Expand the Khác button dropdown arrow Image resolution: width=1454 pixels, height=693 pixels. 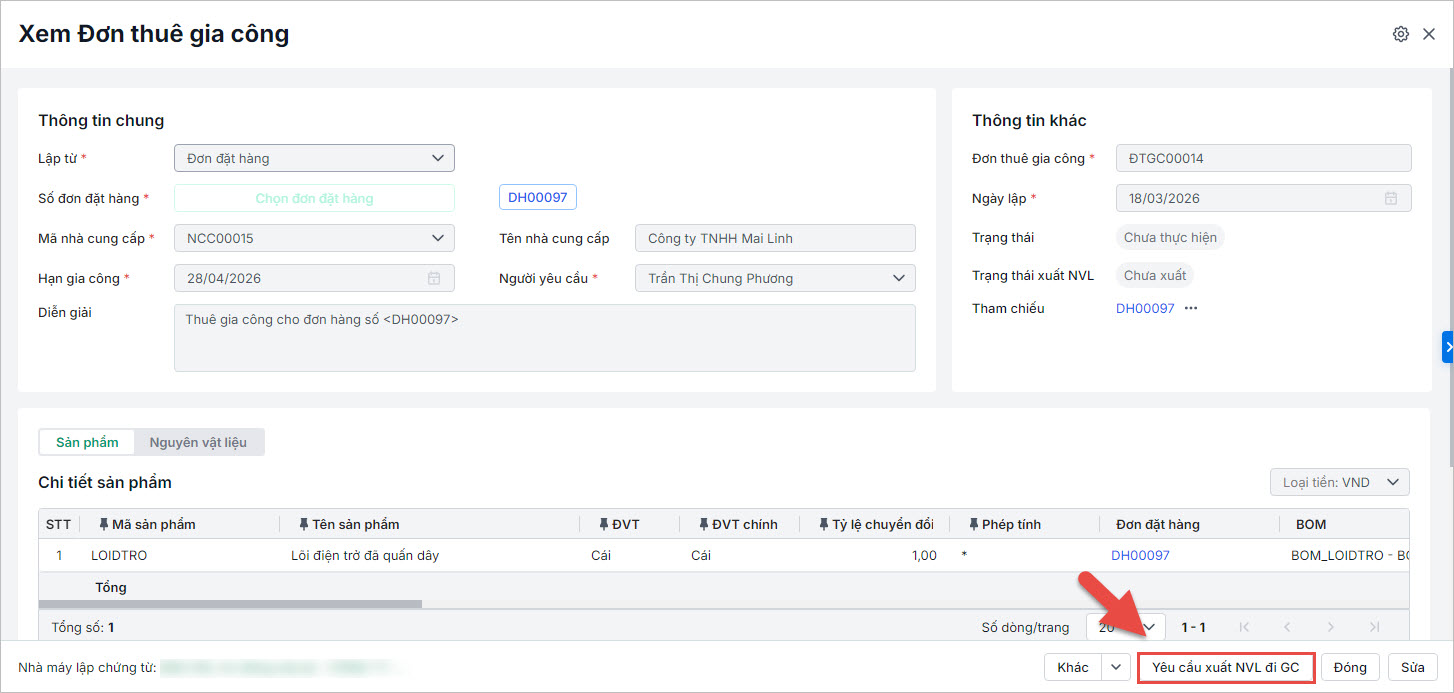(x=1115, y=667)
